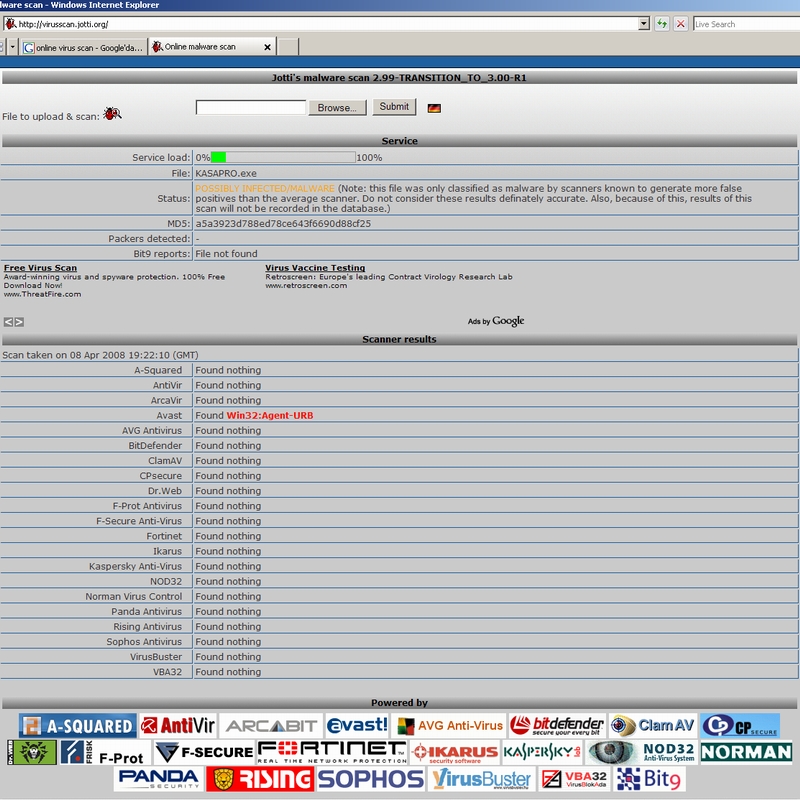Image resolution: width=800 pixels, height=801 pixels.
Task: Select the F-Secure logo
Action: tap(204, 752)
